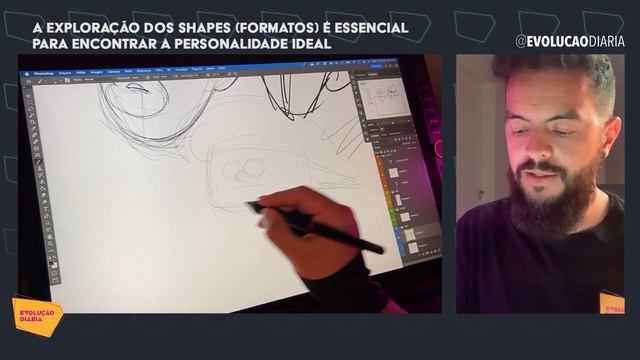Image resolution: width=640 pixels, height=360 pixels.
Task: Select the Eyedropper tool
Action: click(x=34, y=129)
